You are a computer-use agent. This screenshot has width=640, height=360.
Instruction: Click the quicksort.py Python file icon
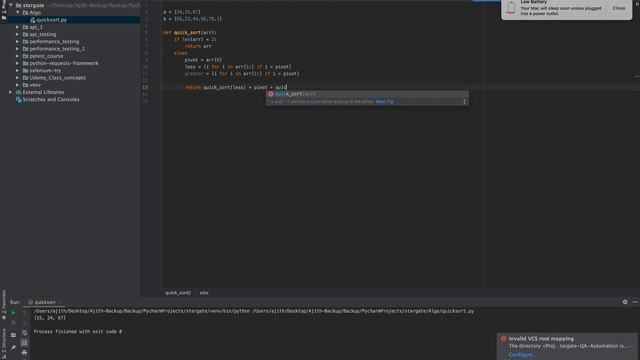pos(33,20)
